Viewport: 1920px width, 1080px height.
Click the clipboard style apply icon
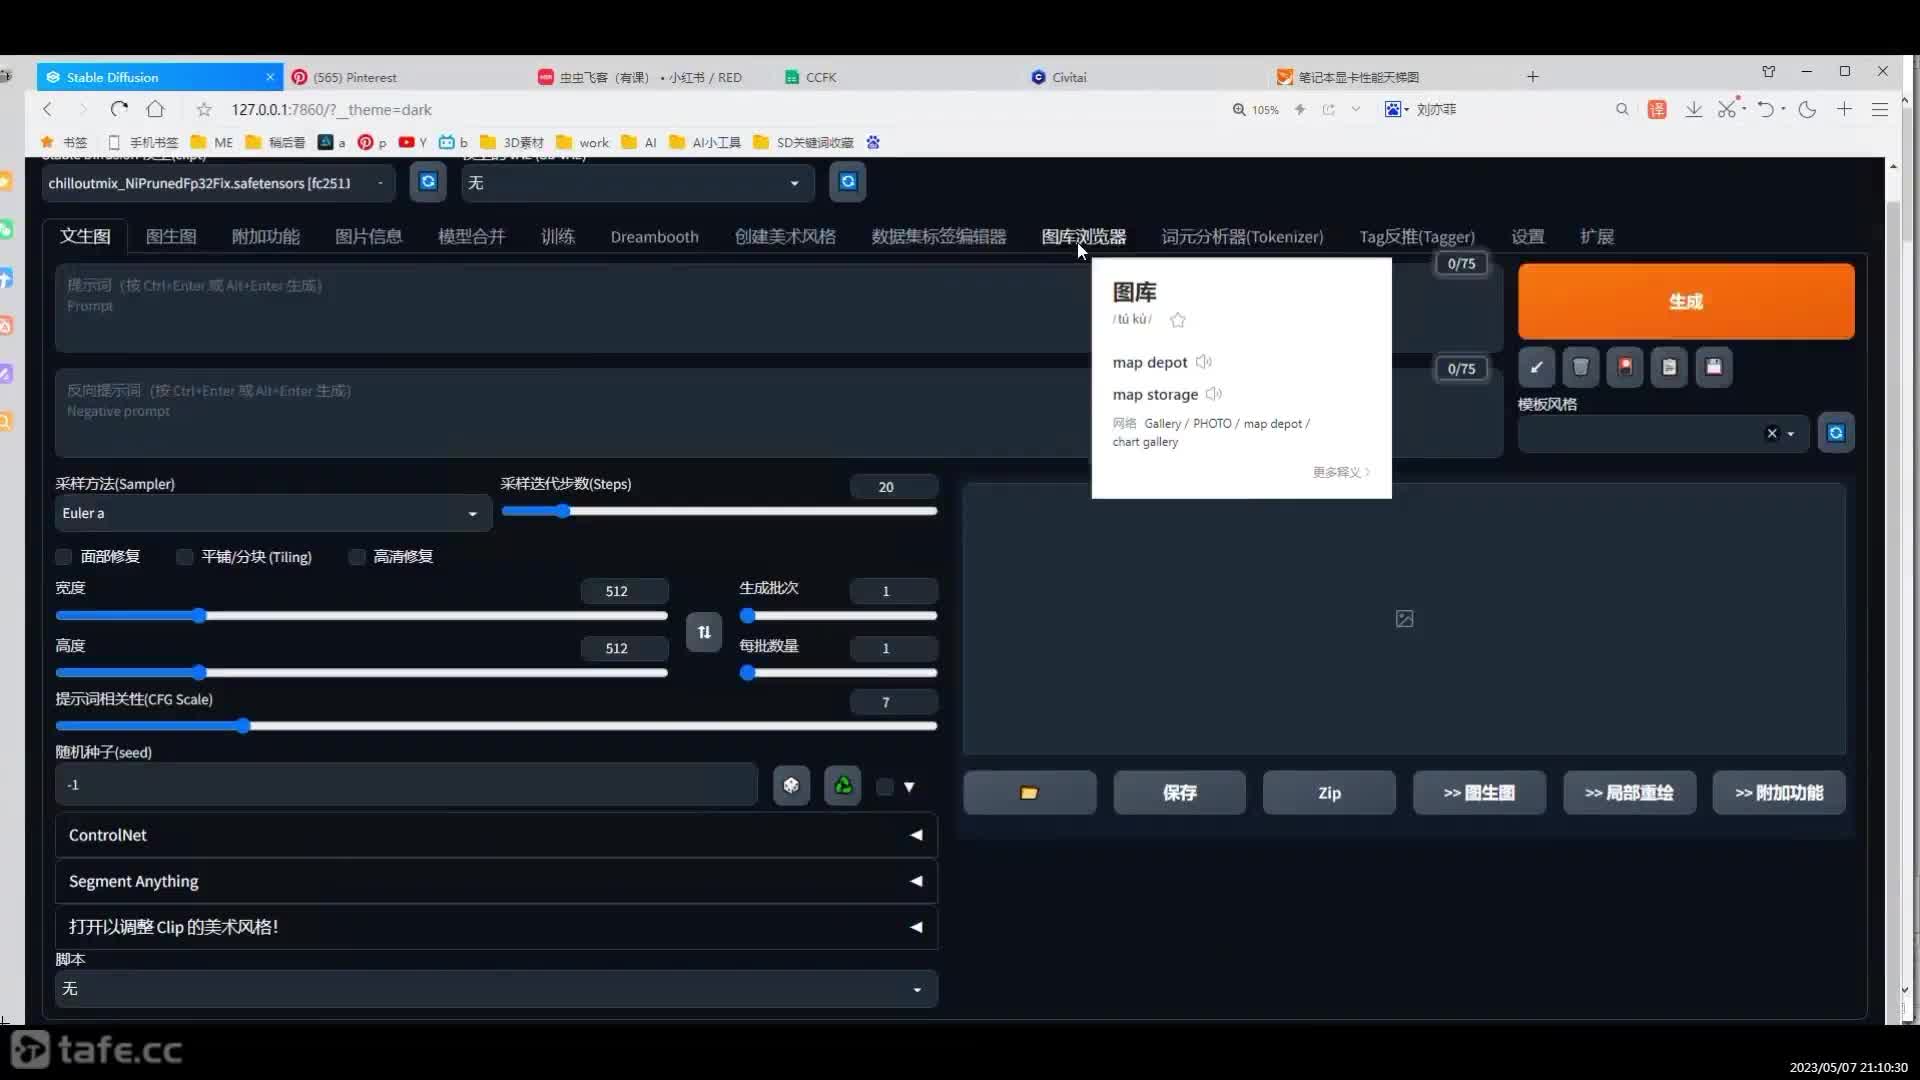point(1669,367)
